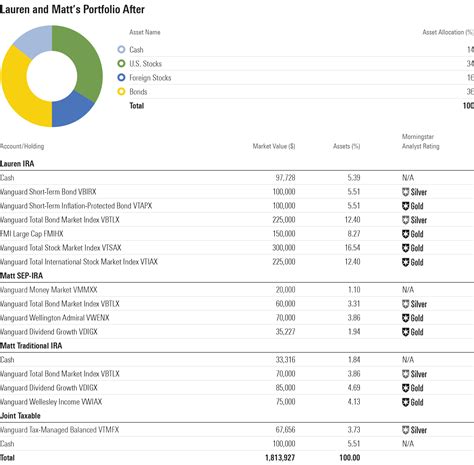The height and width of the screenshot is (465, 474).
Task: Click the Gold shield in the Wellington VWENX row
Action: (x=405, y=318)
